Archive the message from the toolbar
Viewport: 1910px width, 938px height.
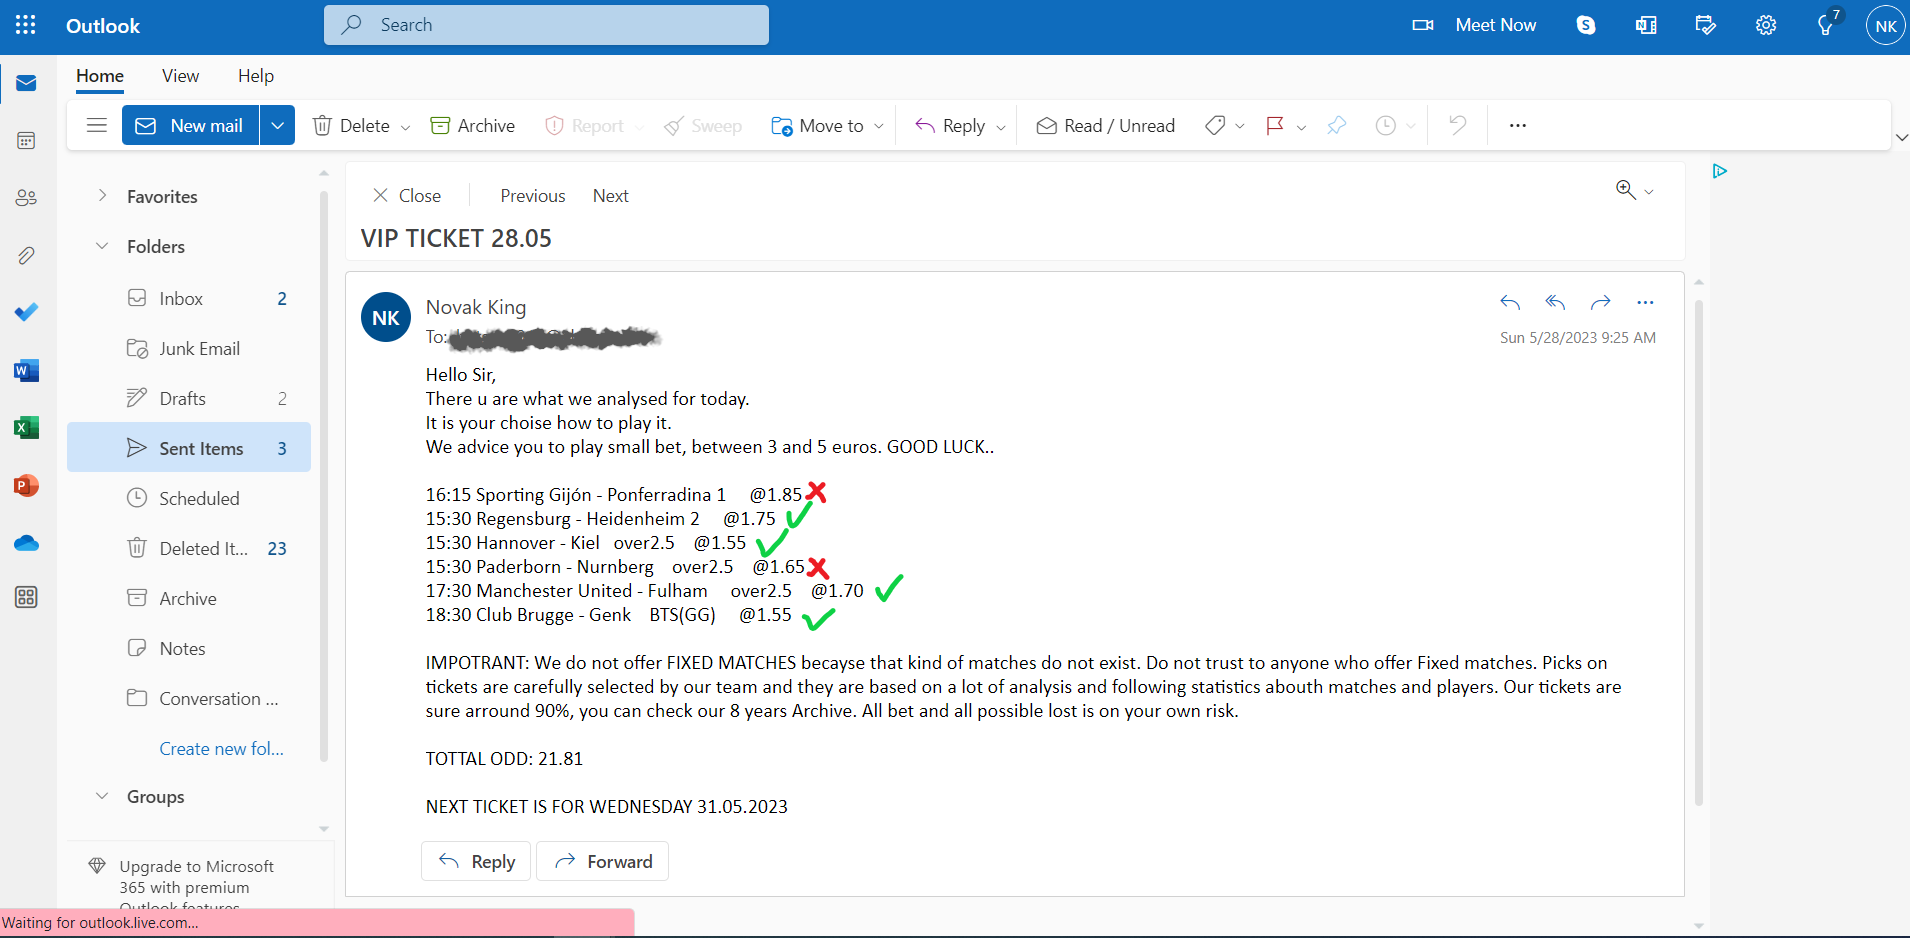point(473,125)
